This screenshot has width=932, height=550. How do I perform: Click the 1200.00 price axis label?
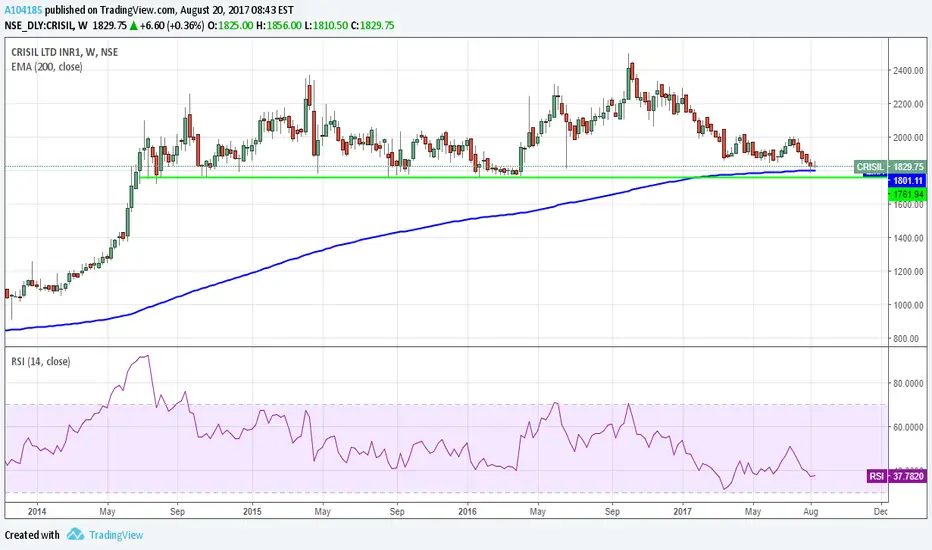coord(908,272)
